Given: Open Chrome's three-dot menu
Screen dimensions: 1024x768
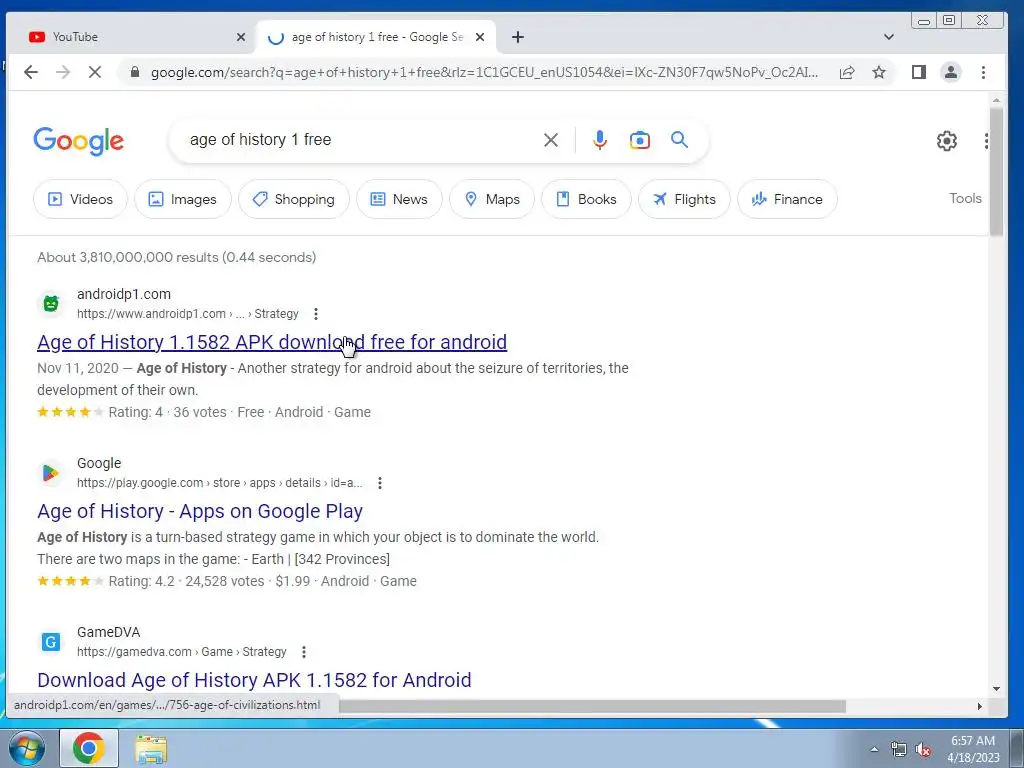Looking at the screenshot, I should tap(984, 72).
